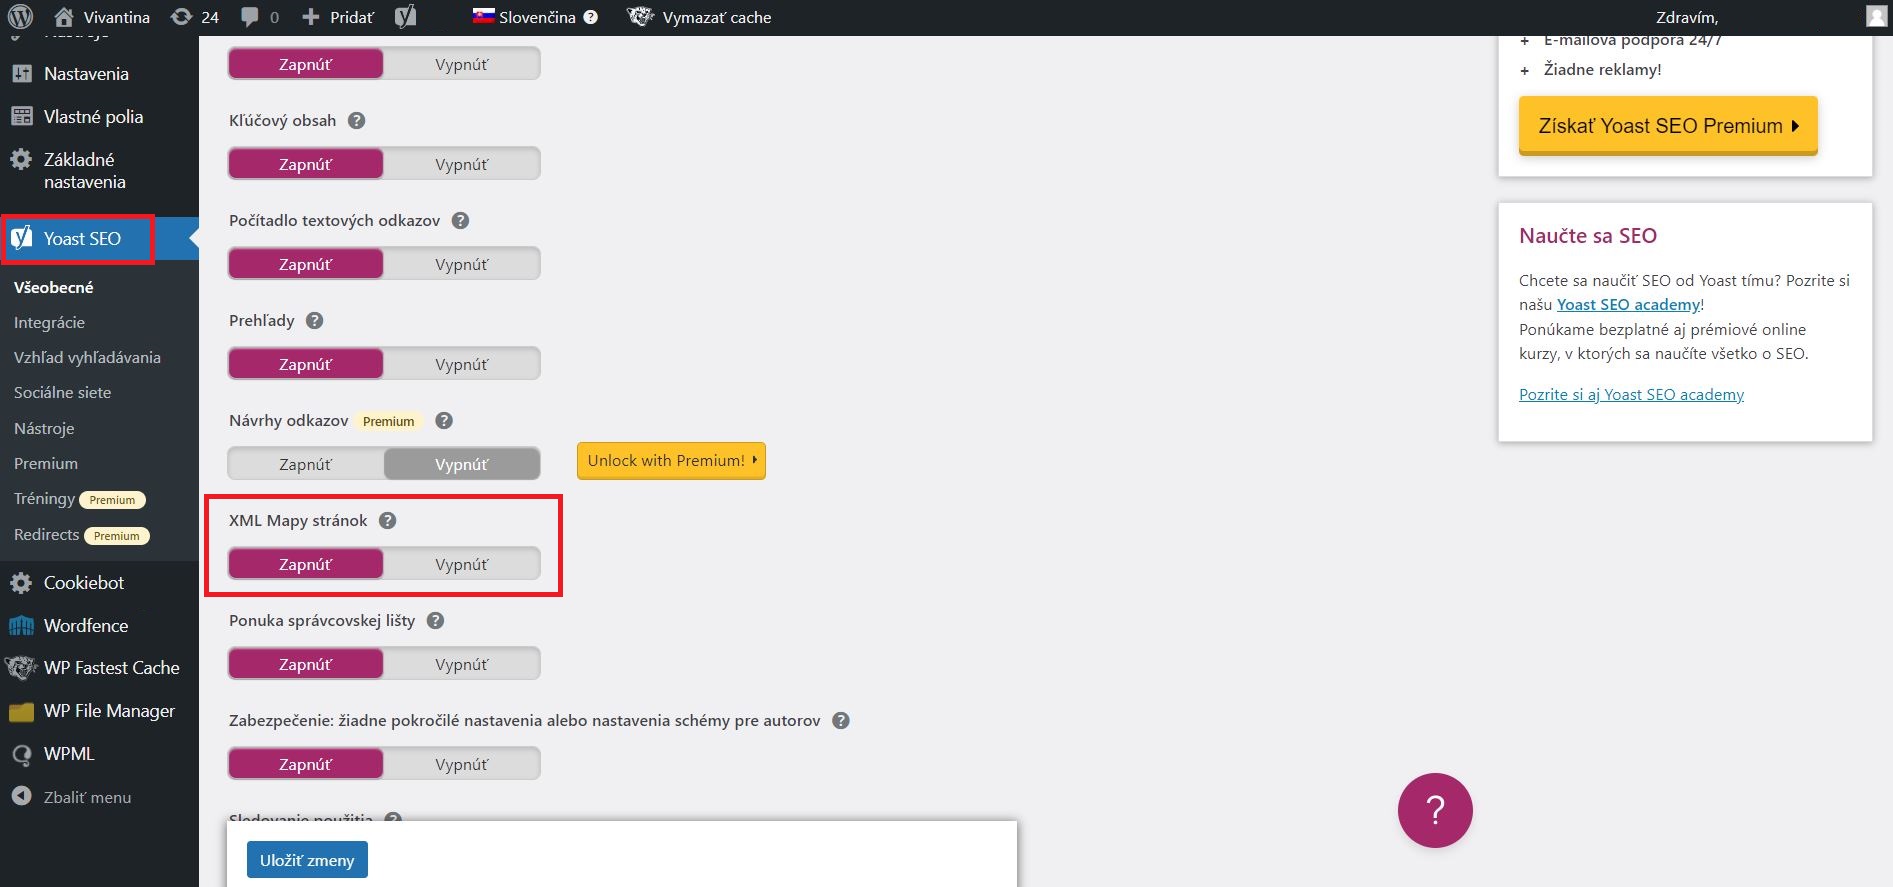Viewport: 1893px width, 887px height.
Task: Show help for Kľúčový obsah
Action: point(356,121)
